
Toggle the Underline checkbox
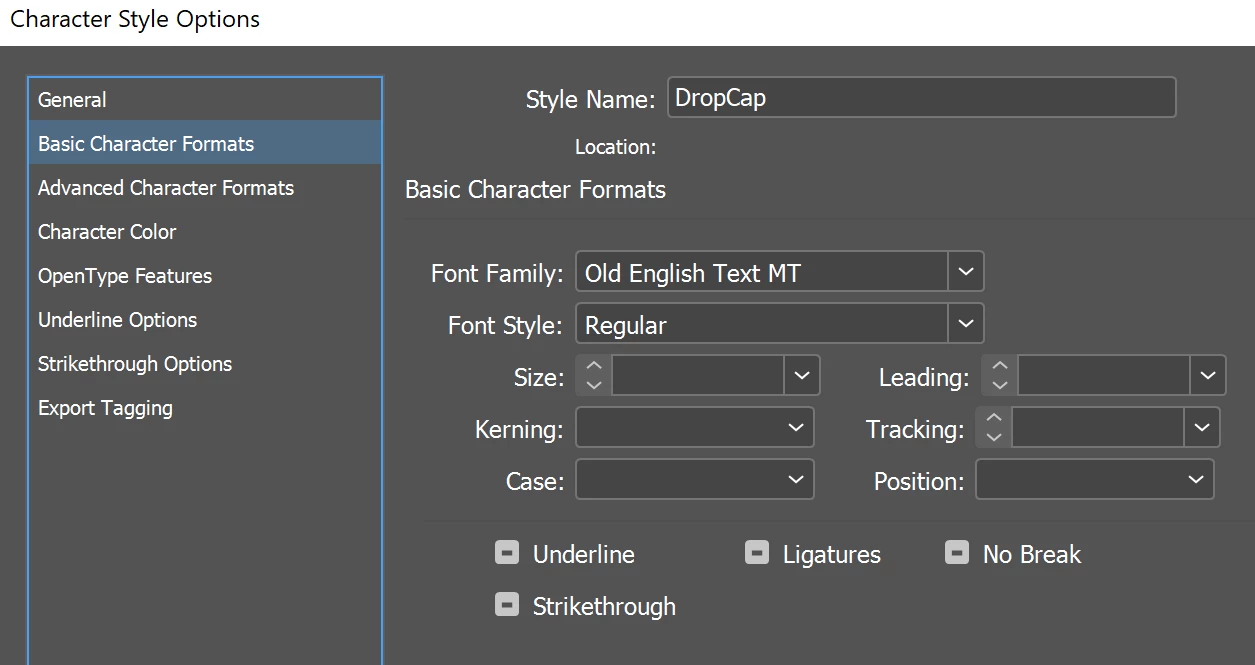pyautogui.click(x=507, y=552)
